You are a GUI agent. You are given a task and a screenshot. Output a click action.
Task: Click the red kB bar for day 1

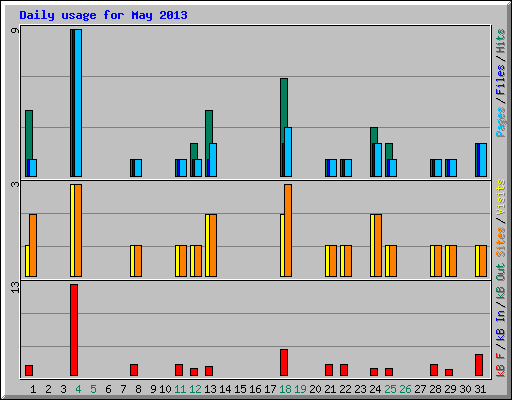click(x=29, y=370)
